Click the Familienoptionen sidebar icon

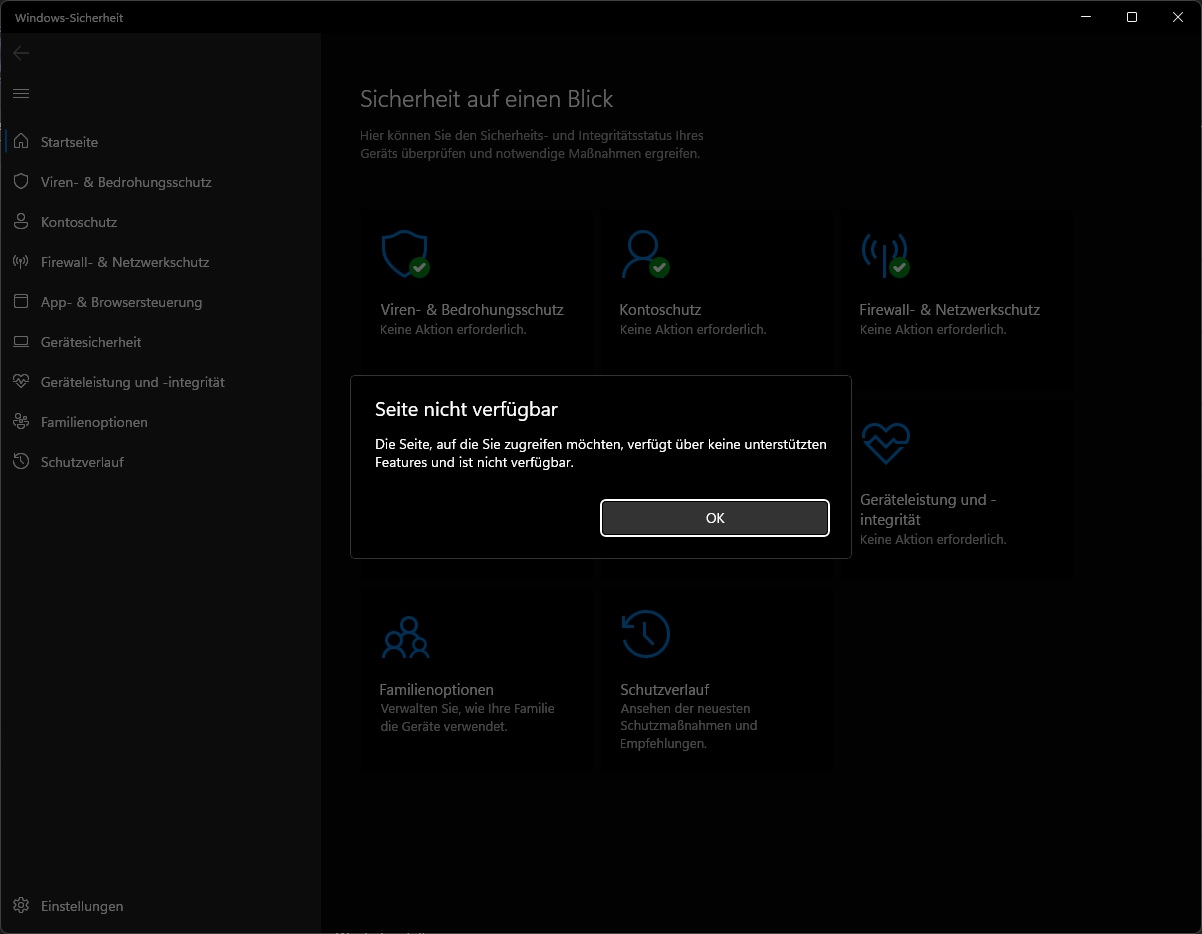point(21,422)
